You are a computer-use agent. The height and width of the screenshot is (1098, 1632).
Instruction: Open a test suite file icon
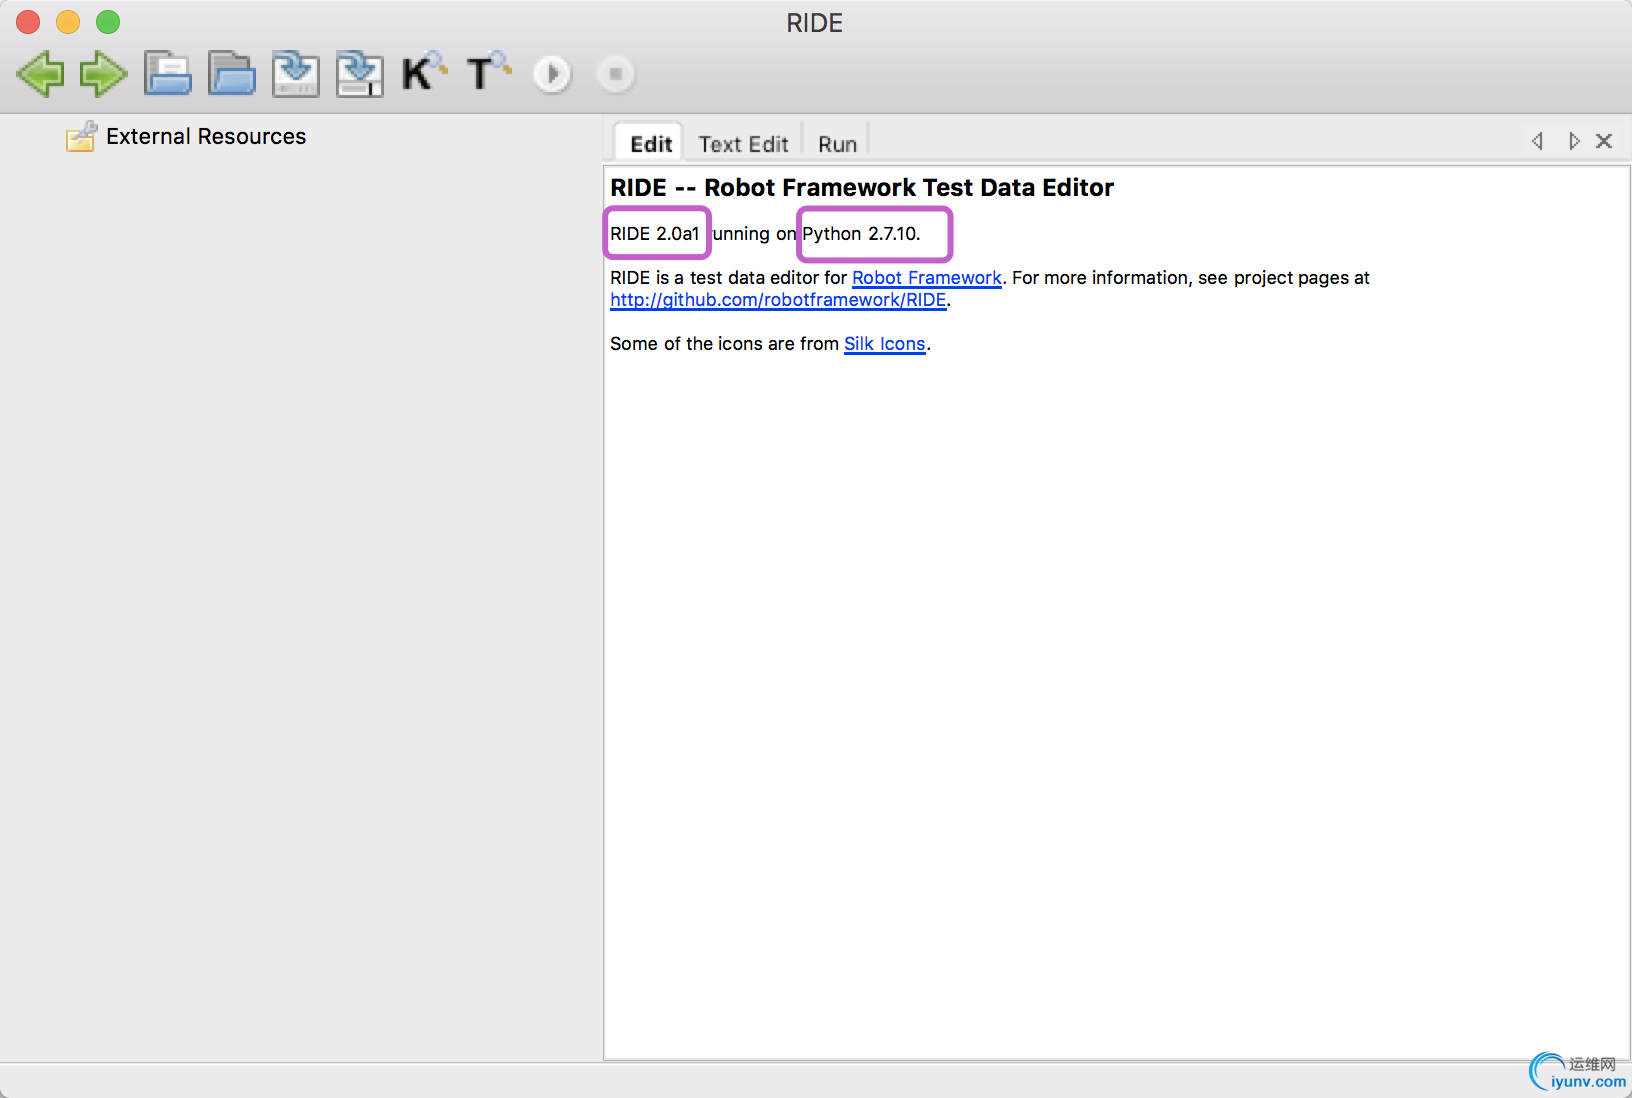167,74
